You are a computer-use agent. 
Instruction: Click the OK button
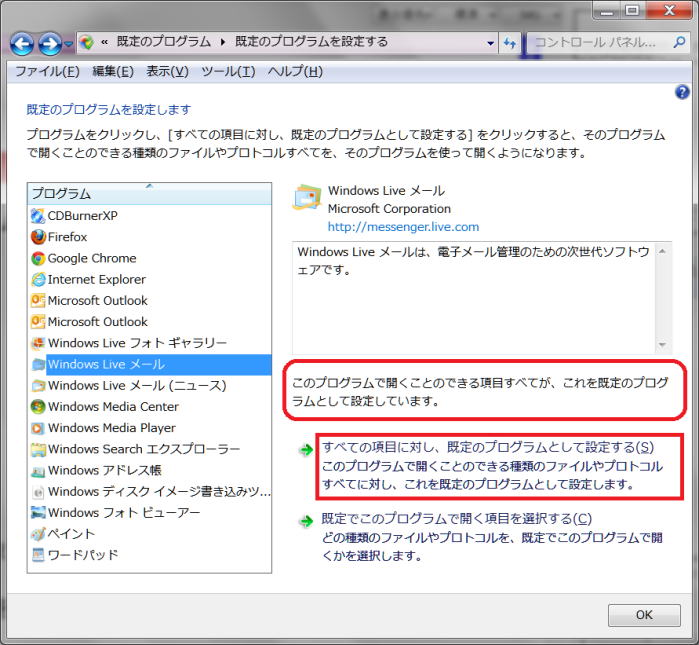(x=644, y=615)
